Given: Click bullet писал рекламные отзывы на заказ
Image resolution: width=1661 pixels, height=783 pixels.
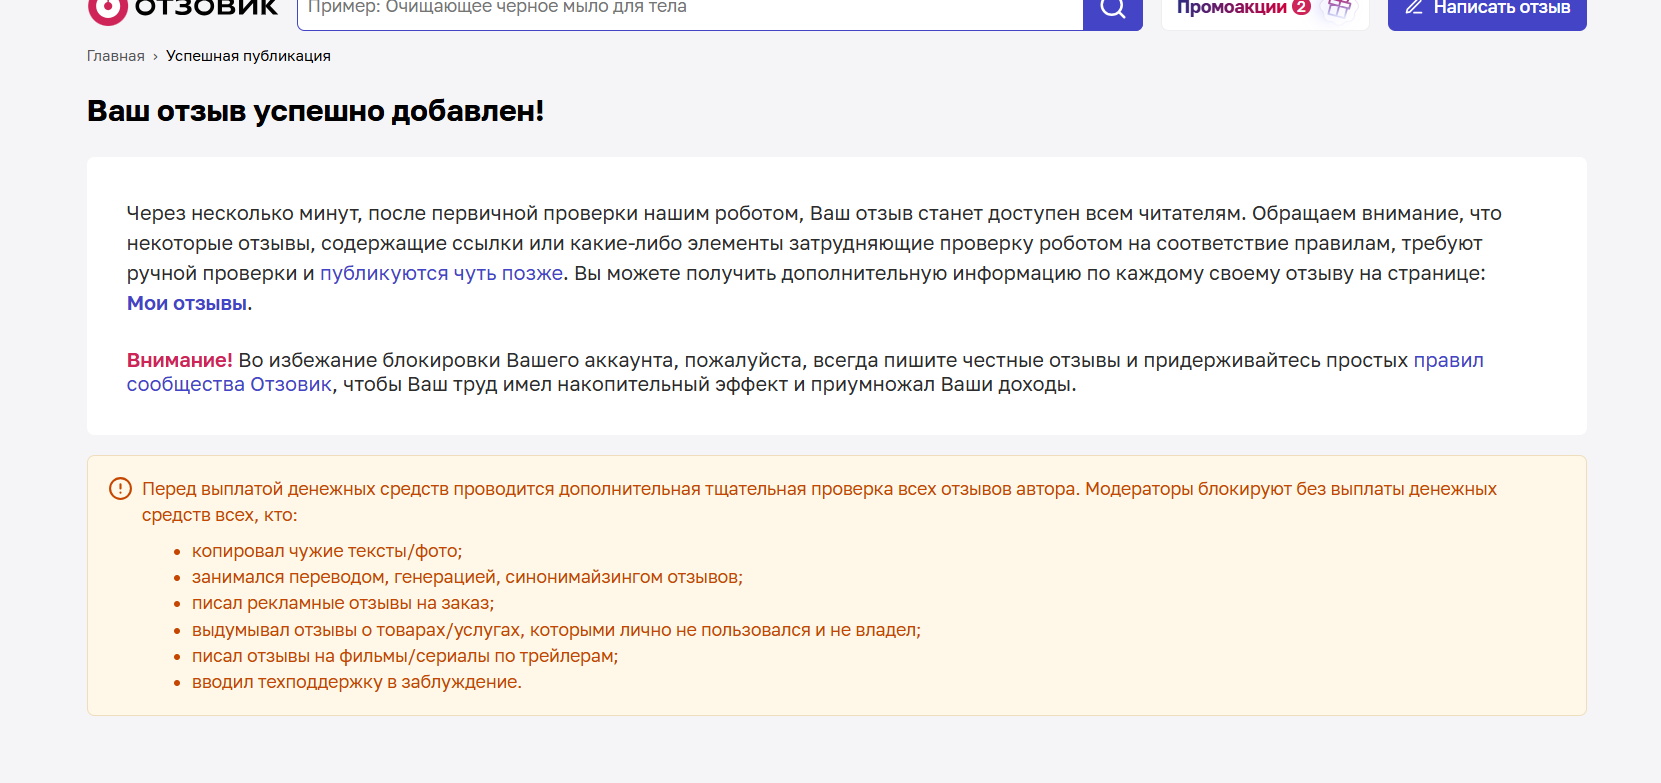Looking at the screenshot, I should [343, 603].
